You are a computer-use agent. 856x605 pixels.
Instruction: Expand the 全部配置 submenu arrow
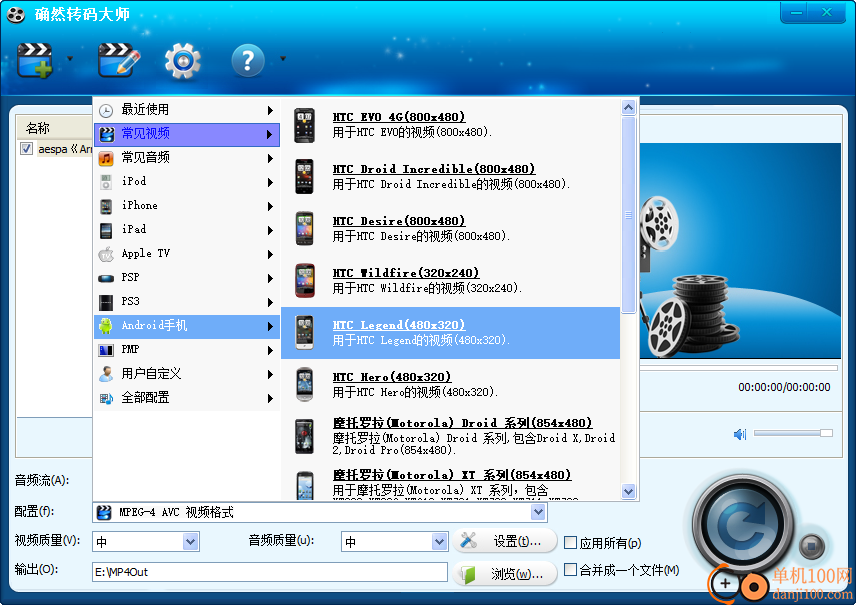[x=270, y=399]
